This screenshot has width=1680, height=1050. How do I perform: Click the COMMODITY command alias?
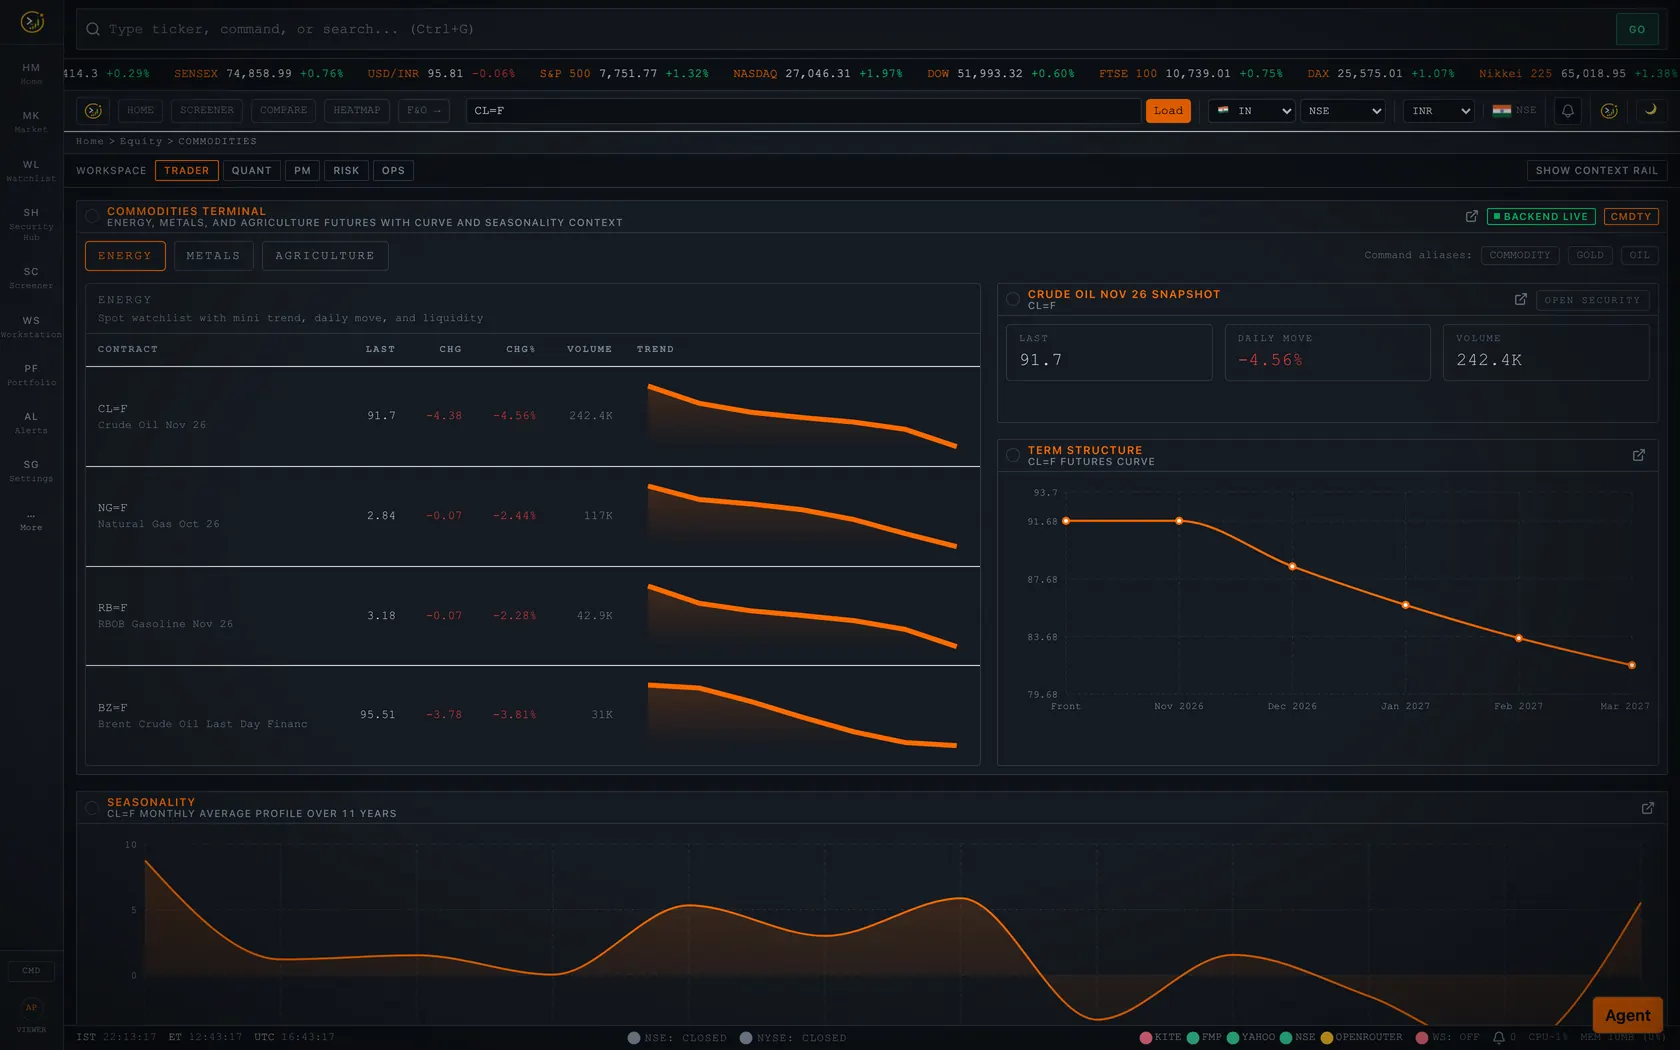coord(1520,256)
